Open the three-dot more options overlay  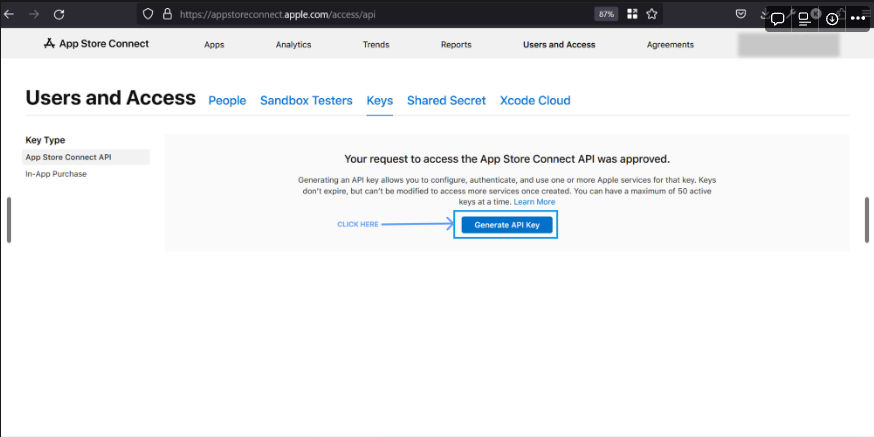858,19
